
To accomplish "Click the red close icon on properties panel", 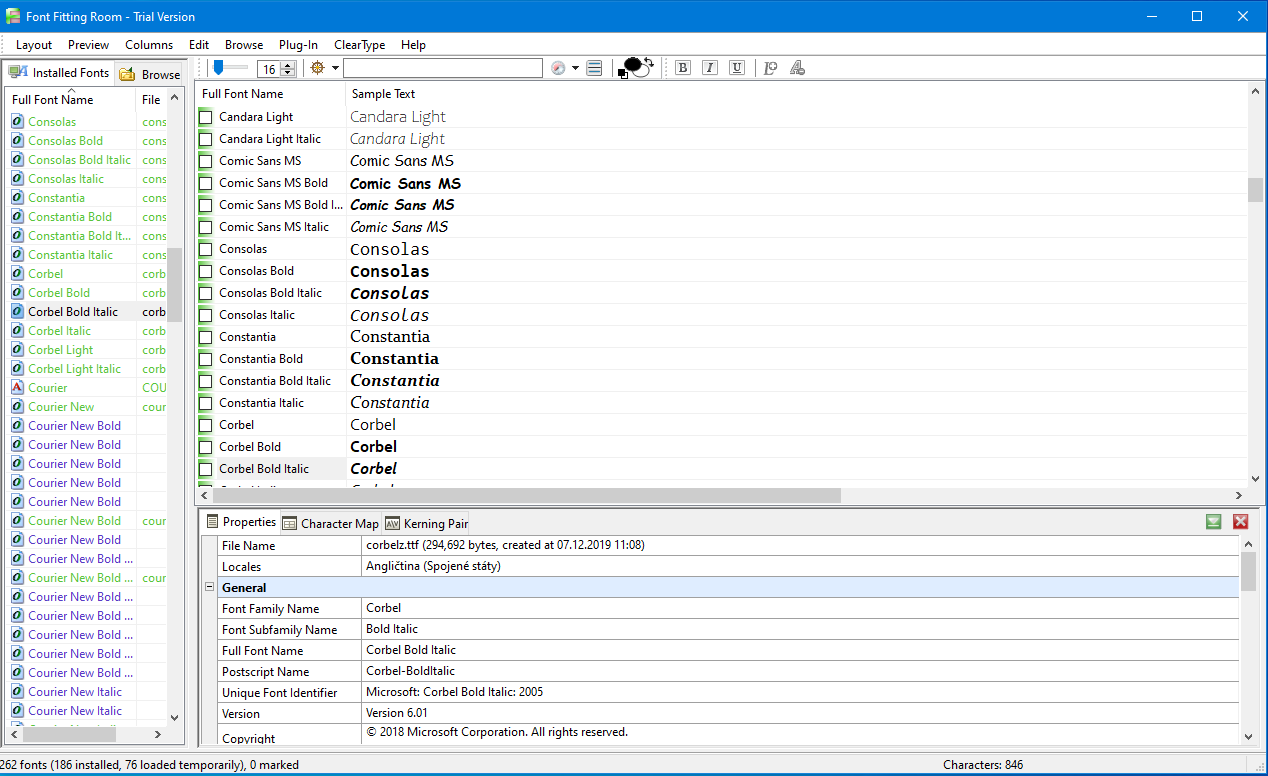I will [1241, 522].
